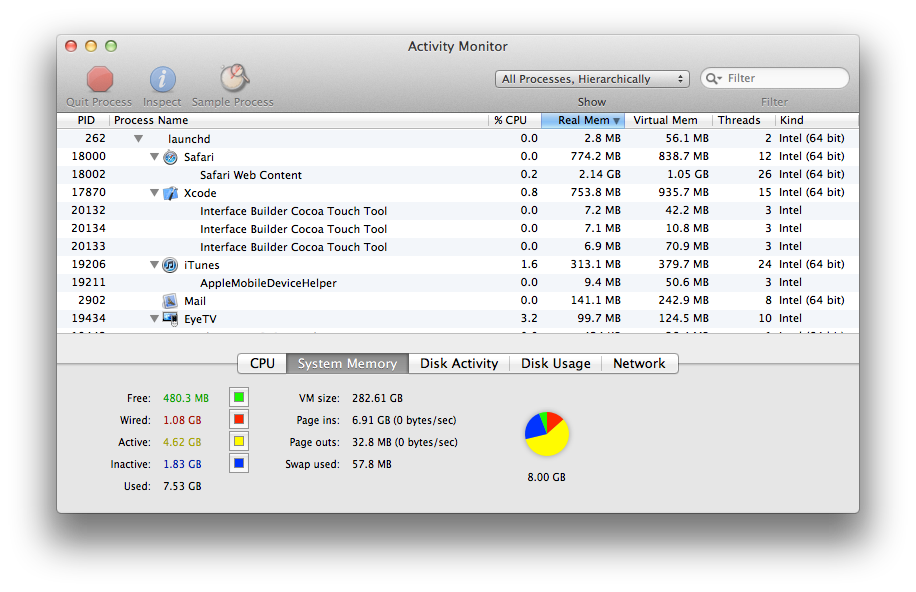
Task: Select the Safari Web Content process row
Action: click(458, 175)
